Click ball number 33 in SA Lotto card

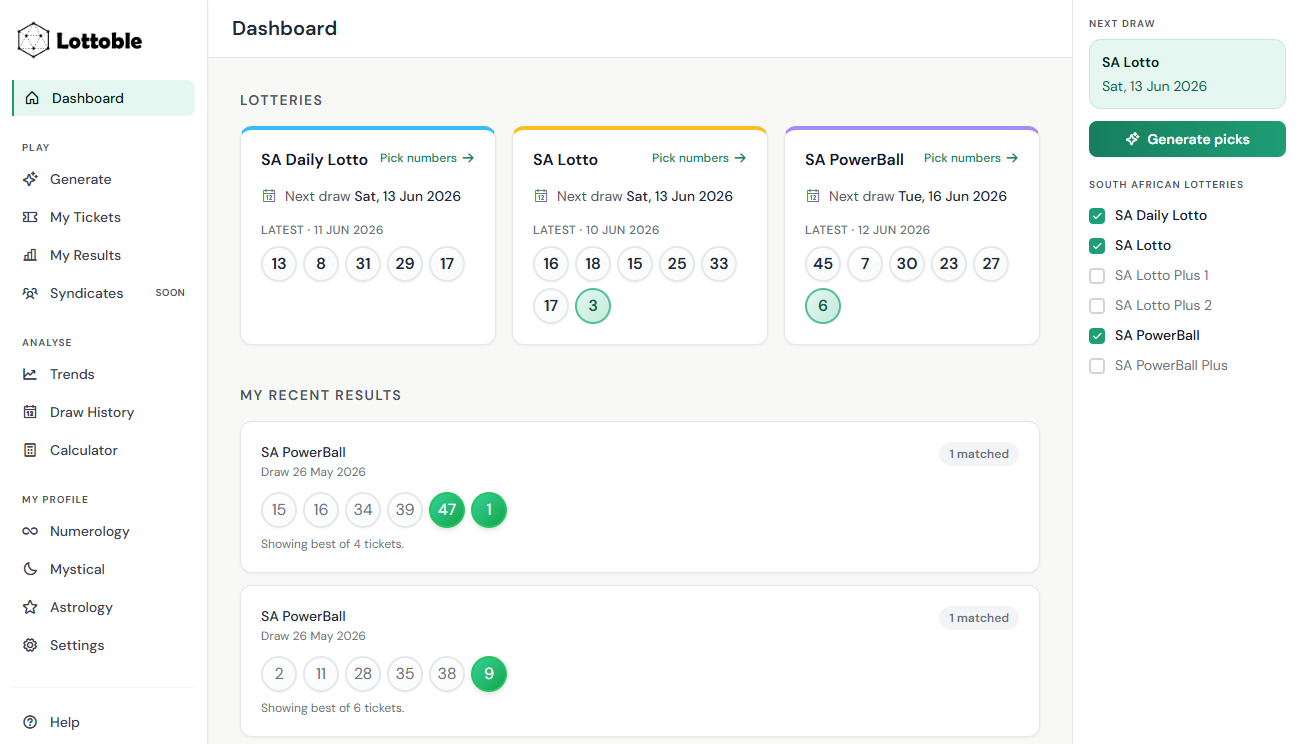[x=719, y=264]
